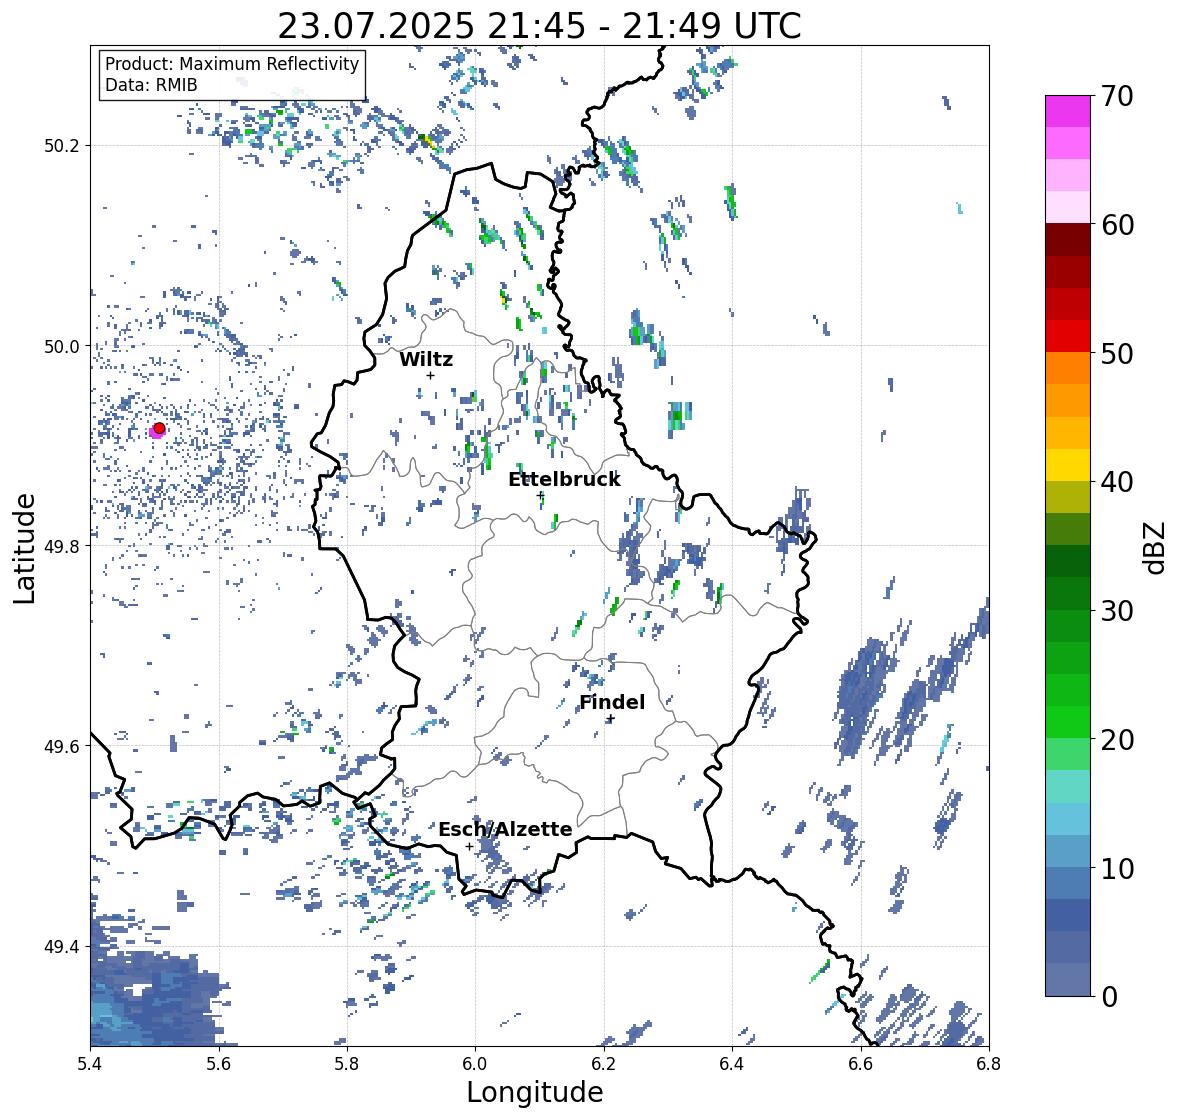Click the 6.4 longitude tick label
The height and width of the screenshot is (1117, 1179).
coord(732,1064)
